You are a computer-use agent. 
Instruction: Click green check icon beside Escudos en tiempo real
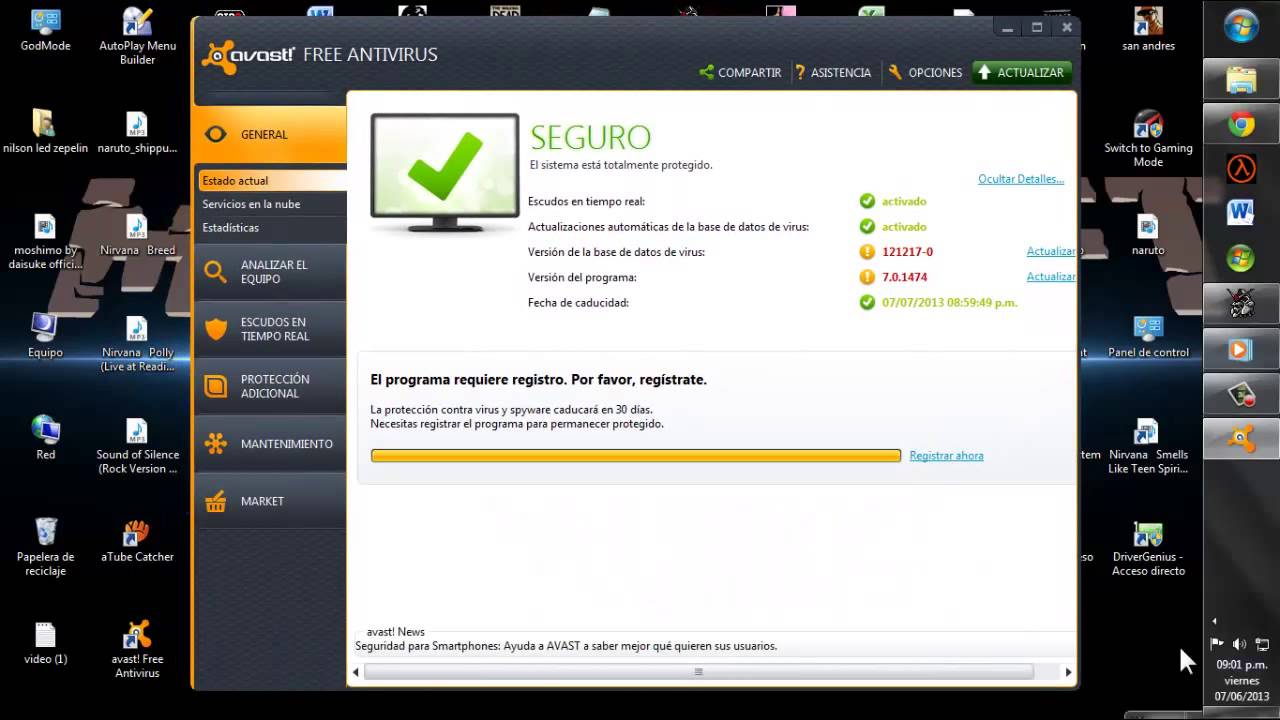click(867, 201)
